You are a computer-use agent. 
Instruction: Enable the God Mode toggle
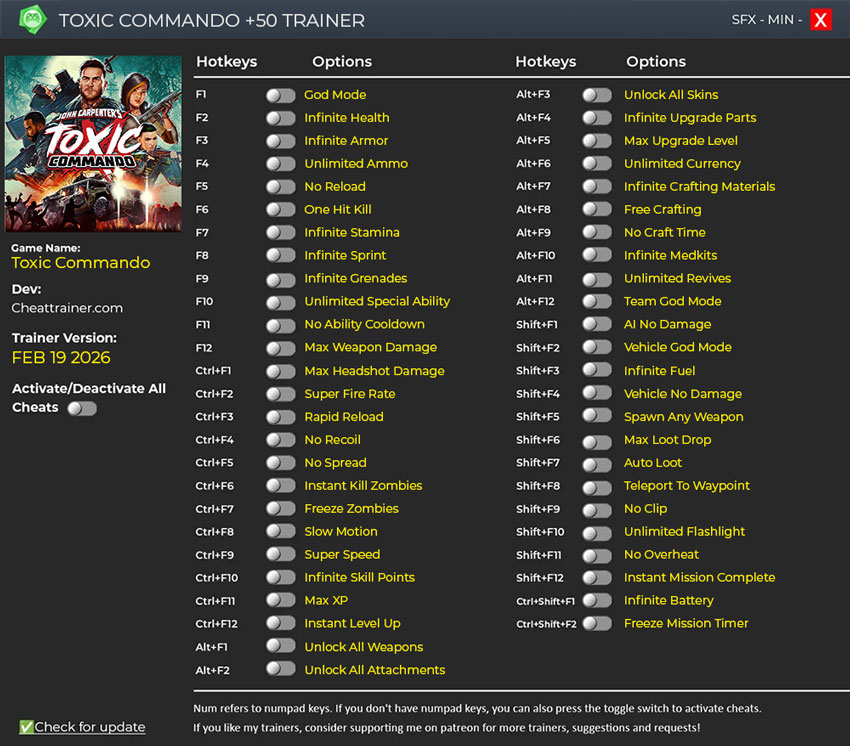point(280,95)
